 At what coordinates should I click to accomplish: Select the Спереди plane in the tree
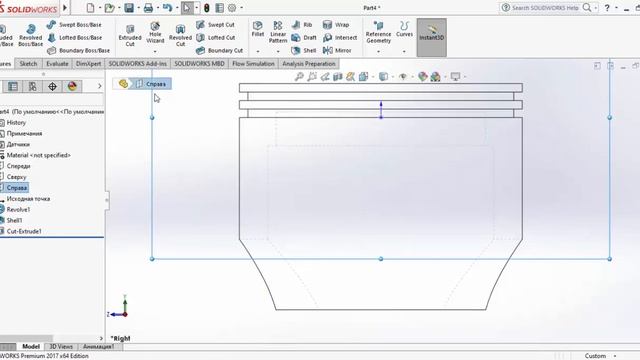point(16,166)
